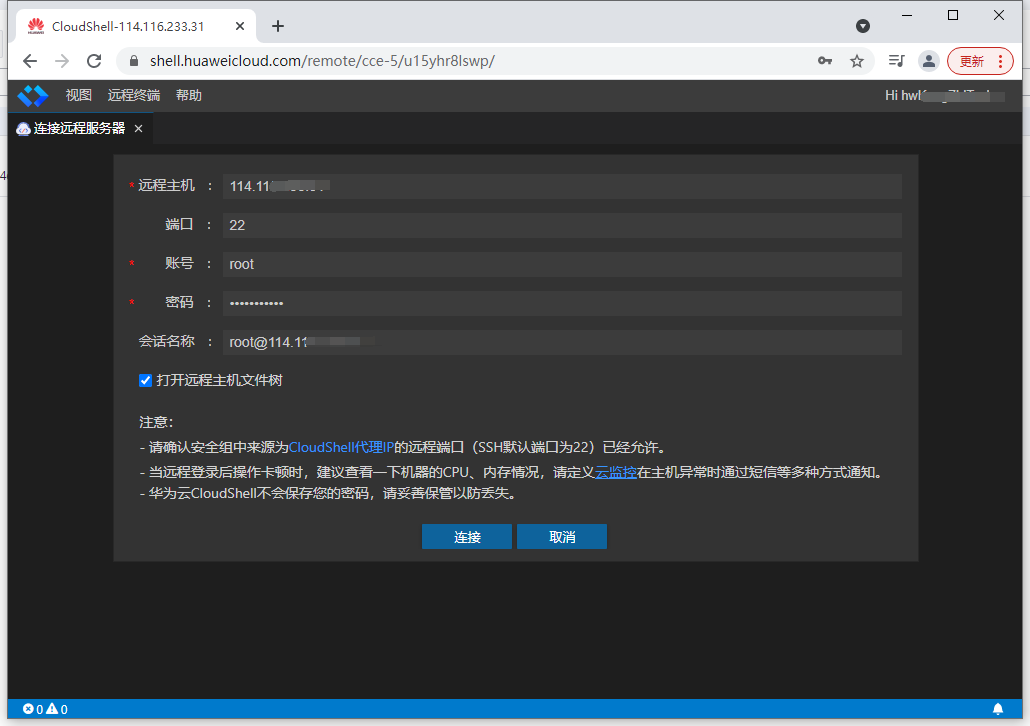Click the browser forward arrow
The height and width of the screenshot is (726, 1030).
coord(62,61)
